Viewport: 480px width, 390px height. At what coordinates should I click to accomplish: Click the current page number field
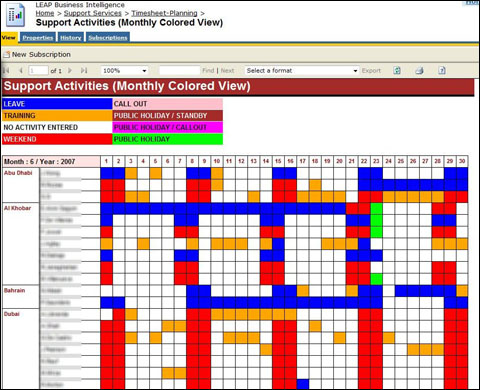[38, 70]
